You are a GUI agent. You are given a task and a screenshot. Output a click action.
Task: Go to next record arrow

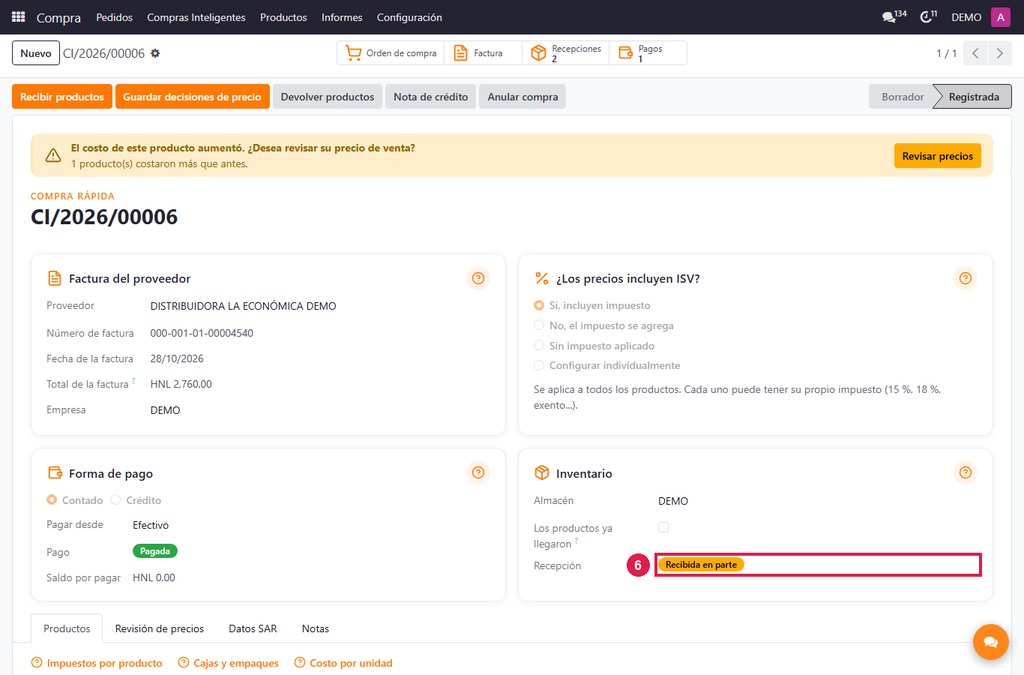pyautogui.click(x=999, y=54)
